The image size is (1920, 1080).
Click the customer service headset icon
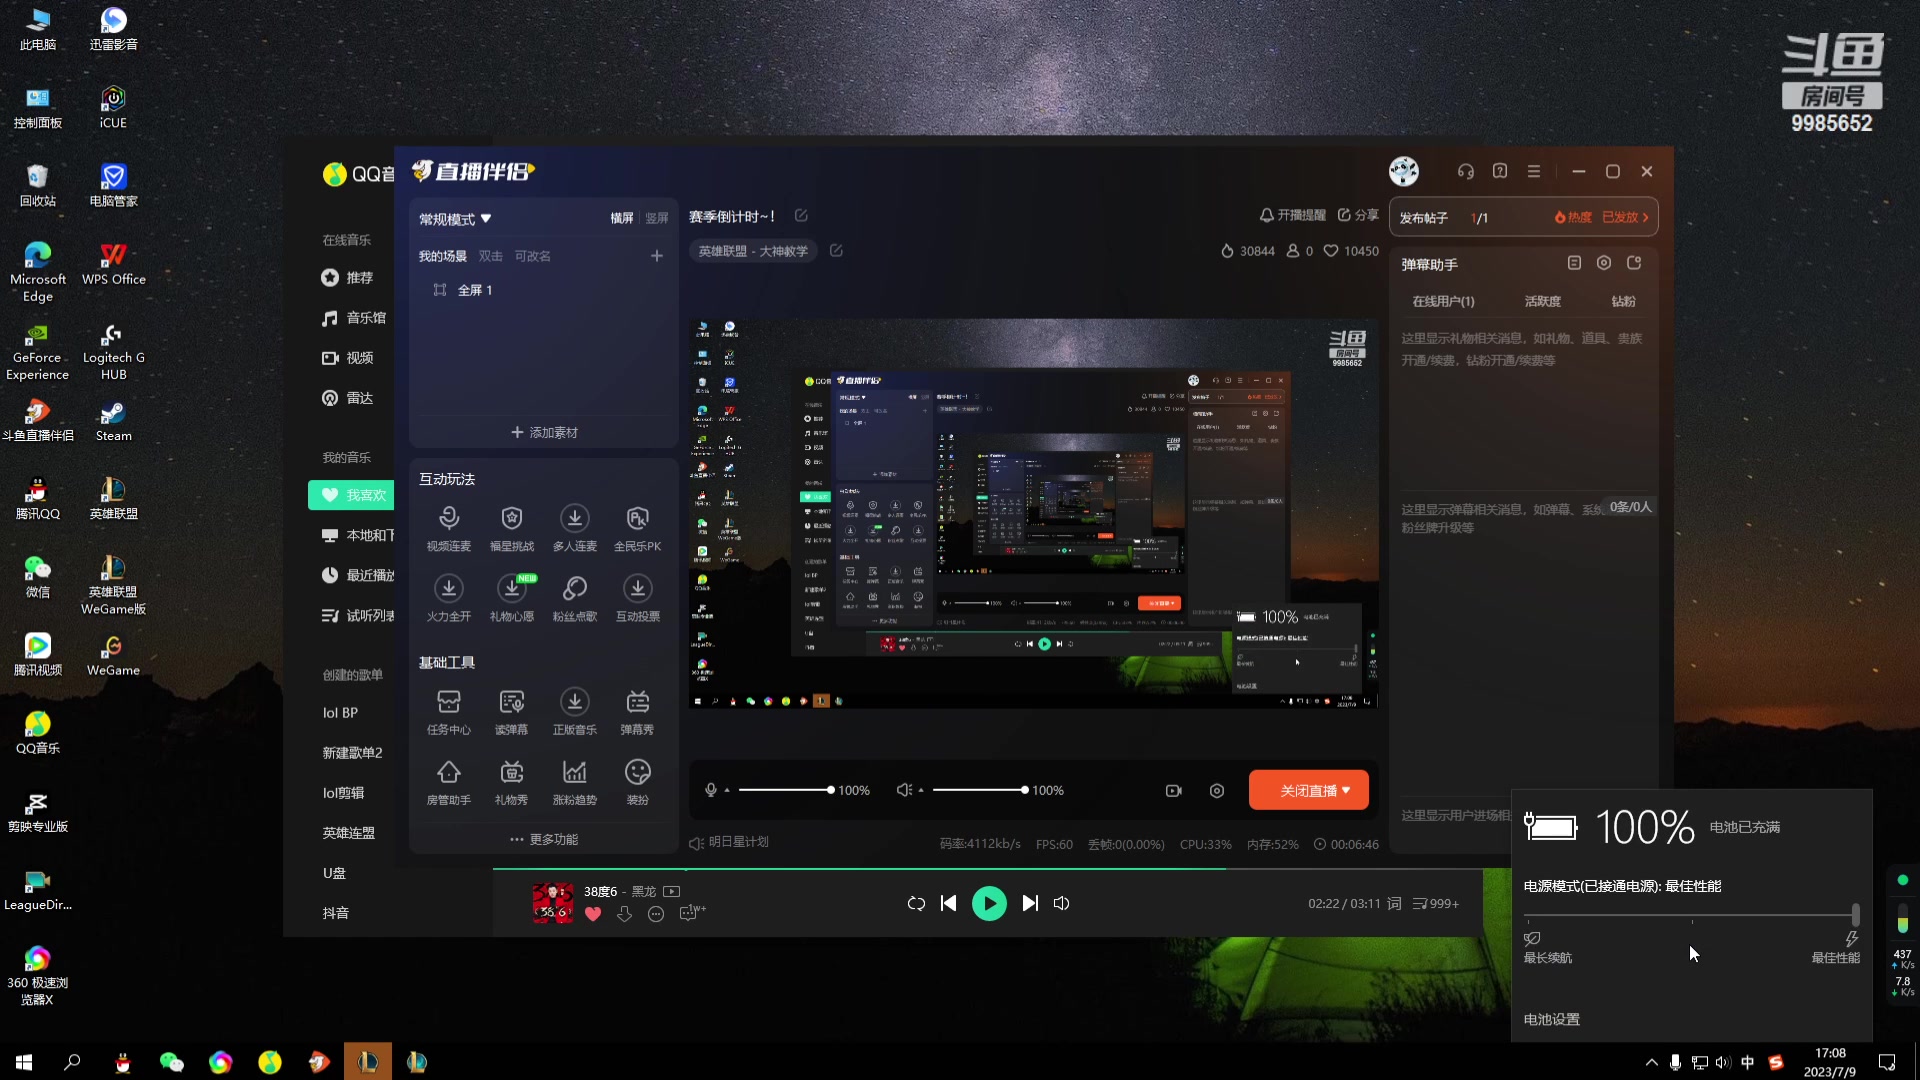[x=1466, y=171]
